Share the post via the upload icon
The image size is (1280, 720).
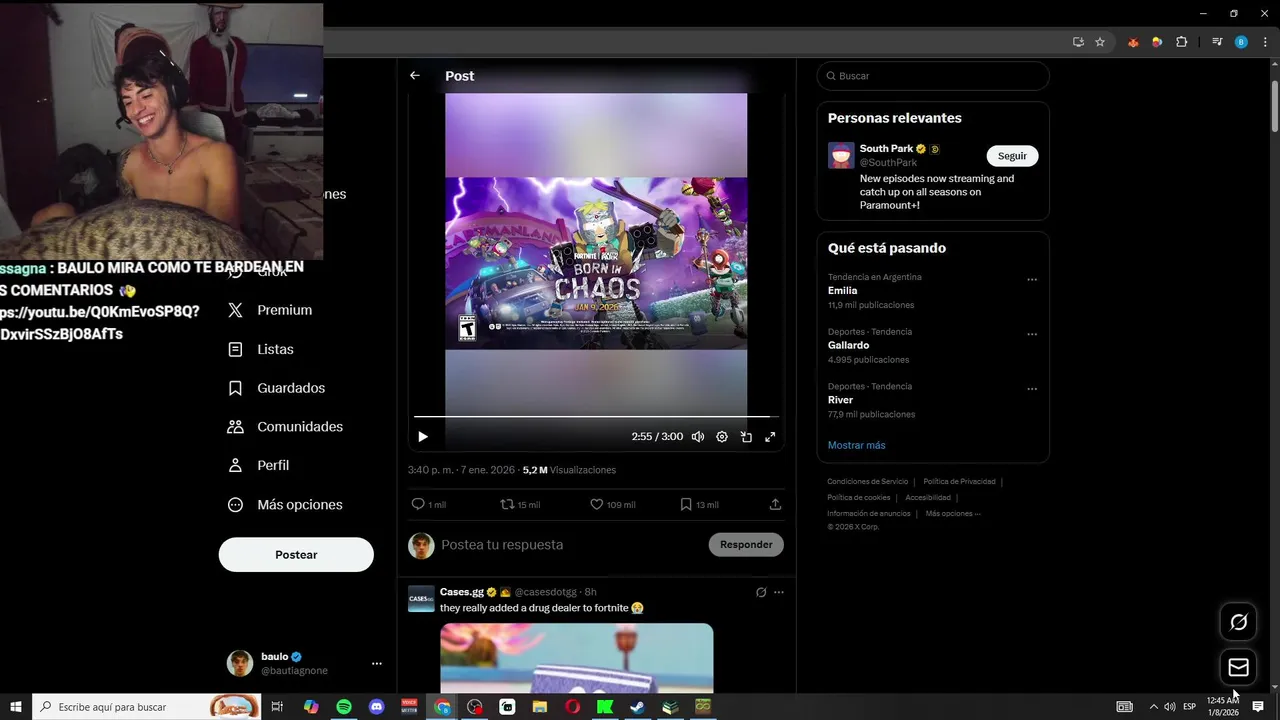pyautogui.click(x=775, y=505)
